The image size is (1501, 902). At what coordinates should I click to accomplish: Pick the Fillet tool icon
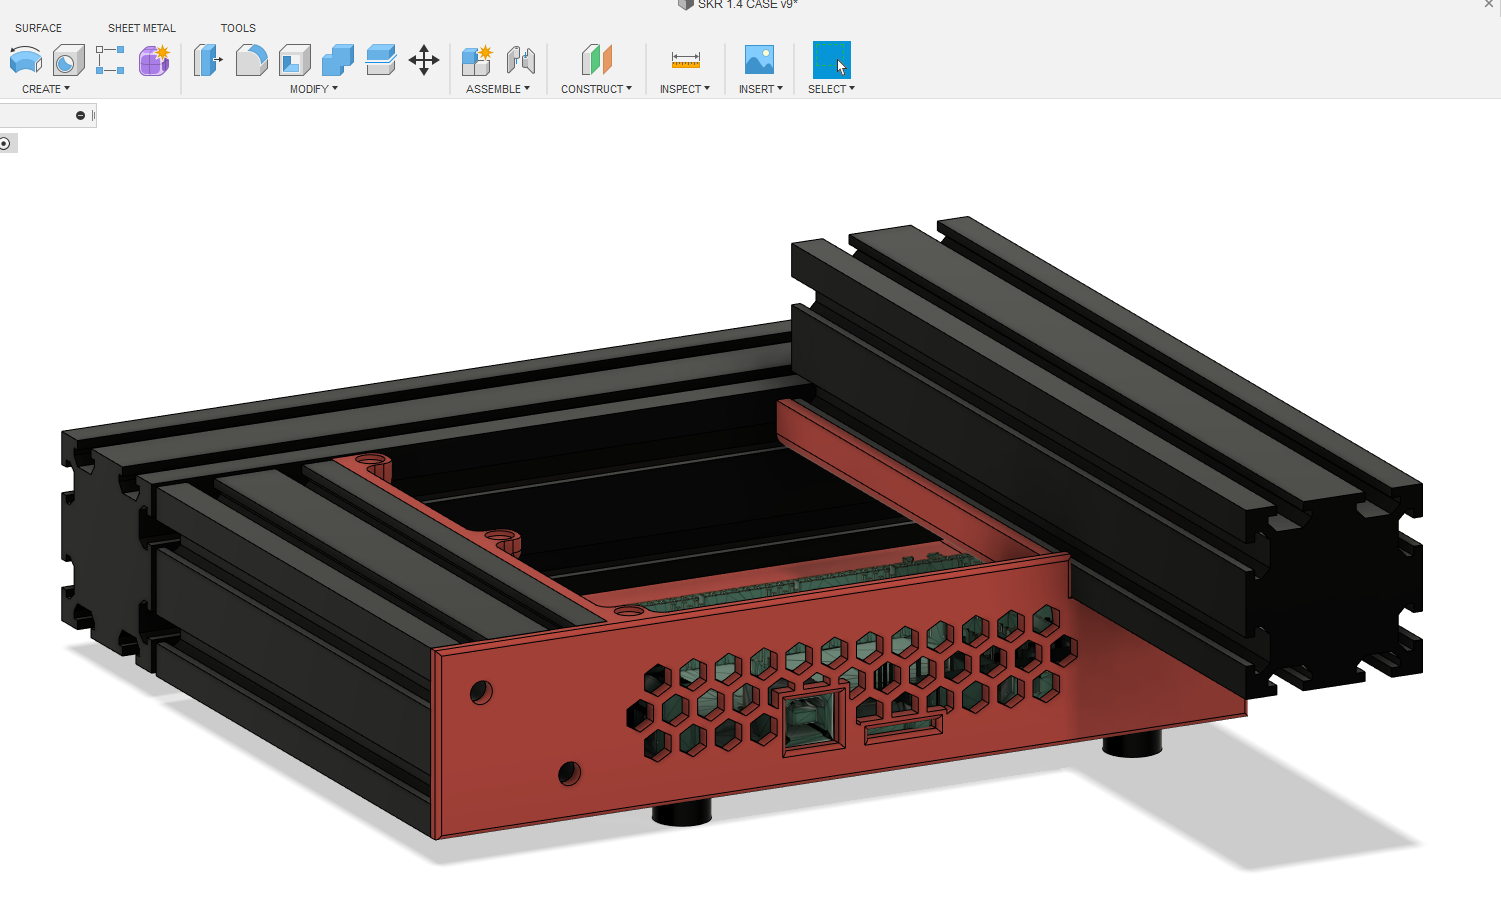coord(251,60)
